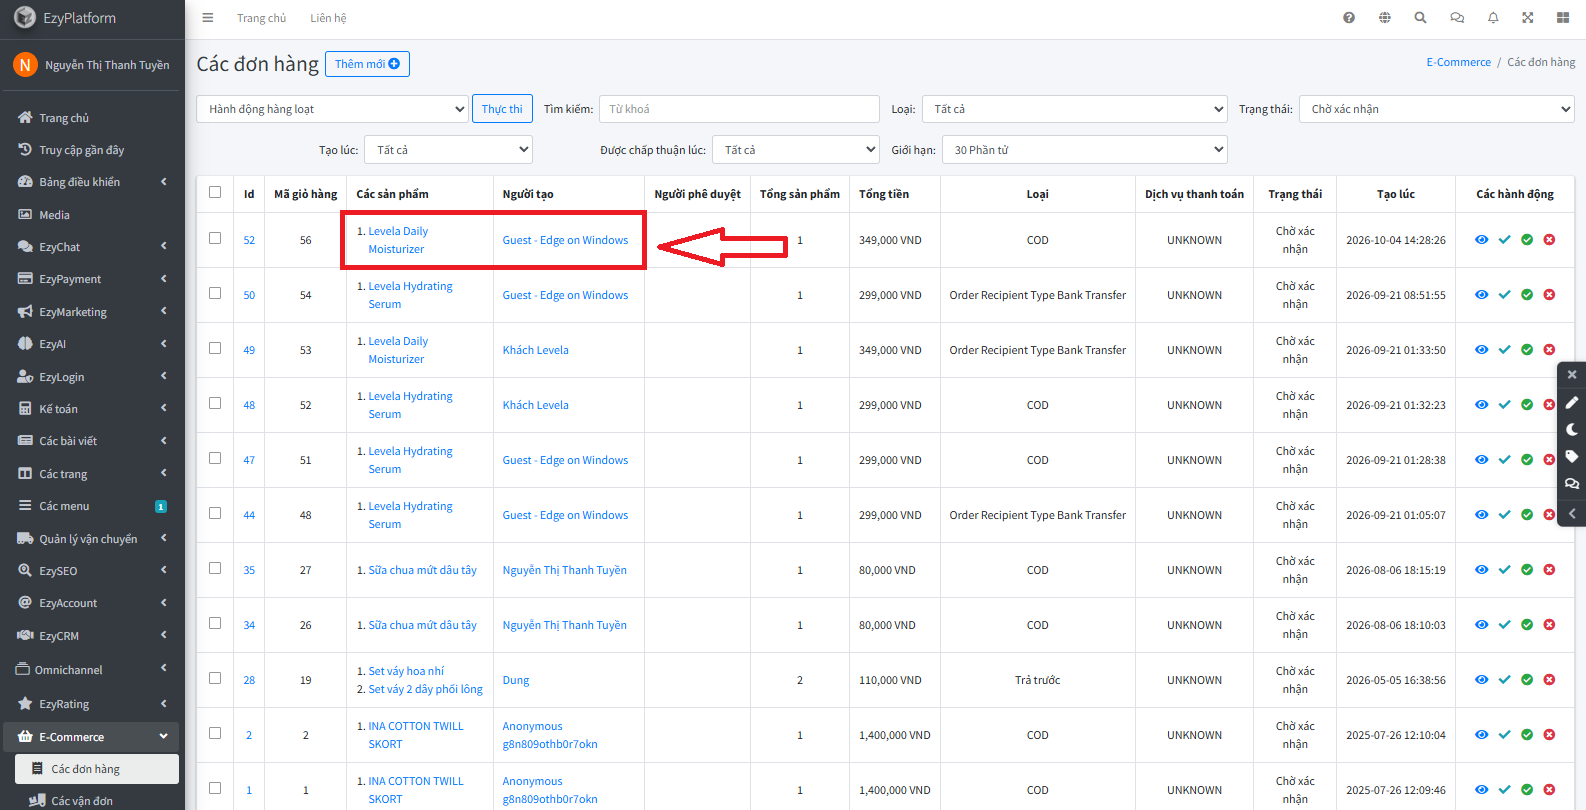
Task: Select the checkbox for order 50
Action: (215, 293)
